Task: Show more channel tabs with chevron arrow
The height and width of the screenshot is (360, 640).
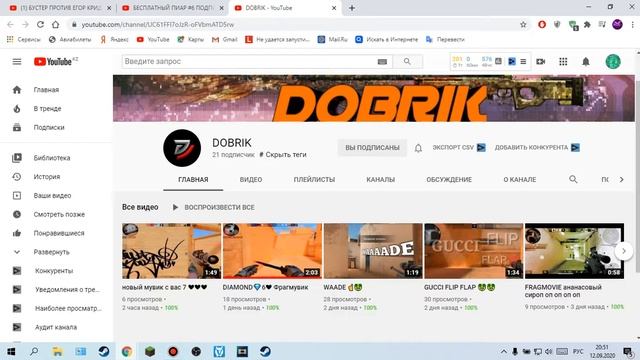Action: pyautogui.click(x=621, y=179)
